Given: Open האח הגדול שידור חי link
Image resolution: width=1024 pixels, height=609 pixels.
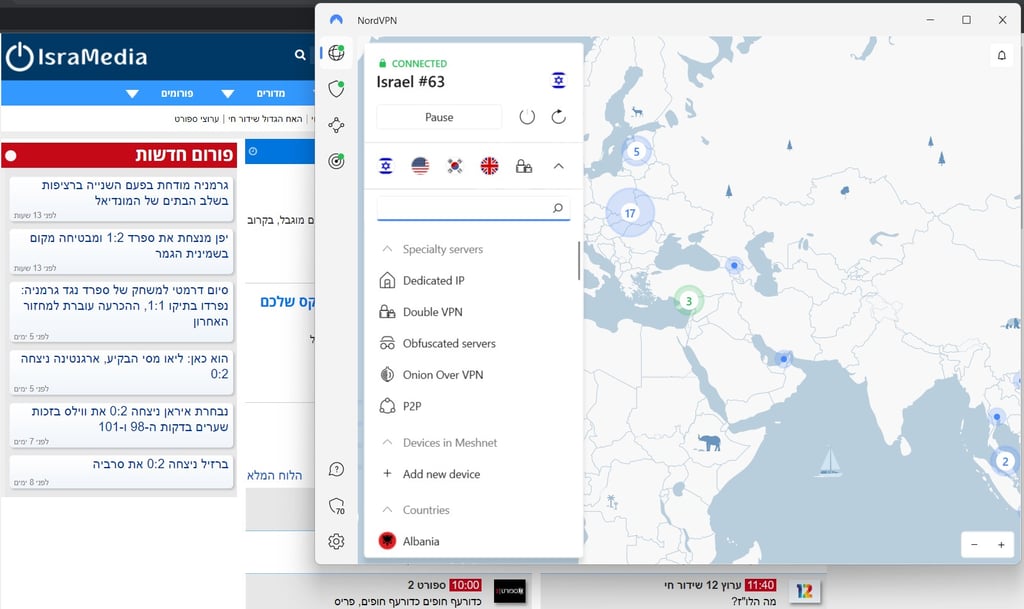Looking at the screenshot, I should pos(265,119).
